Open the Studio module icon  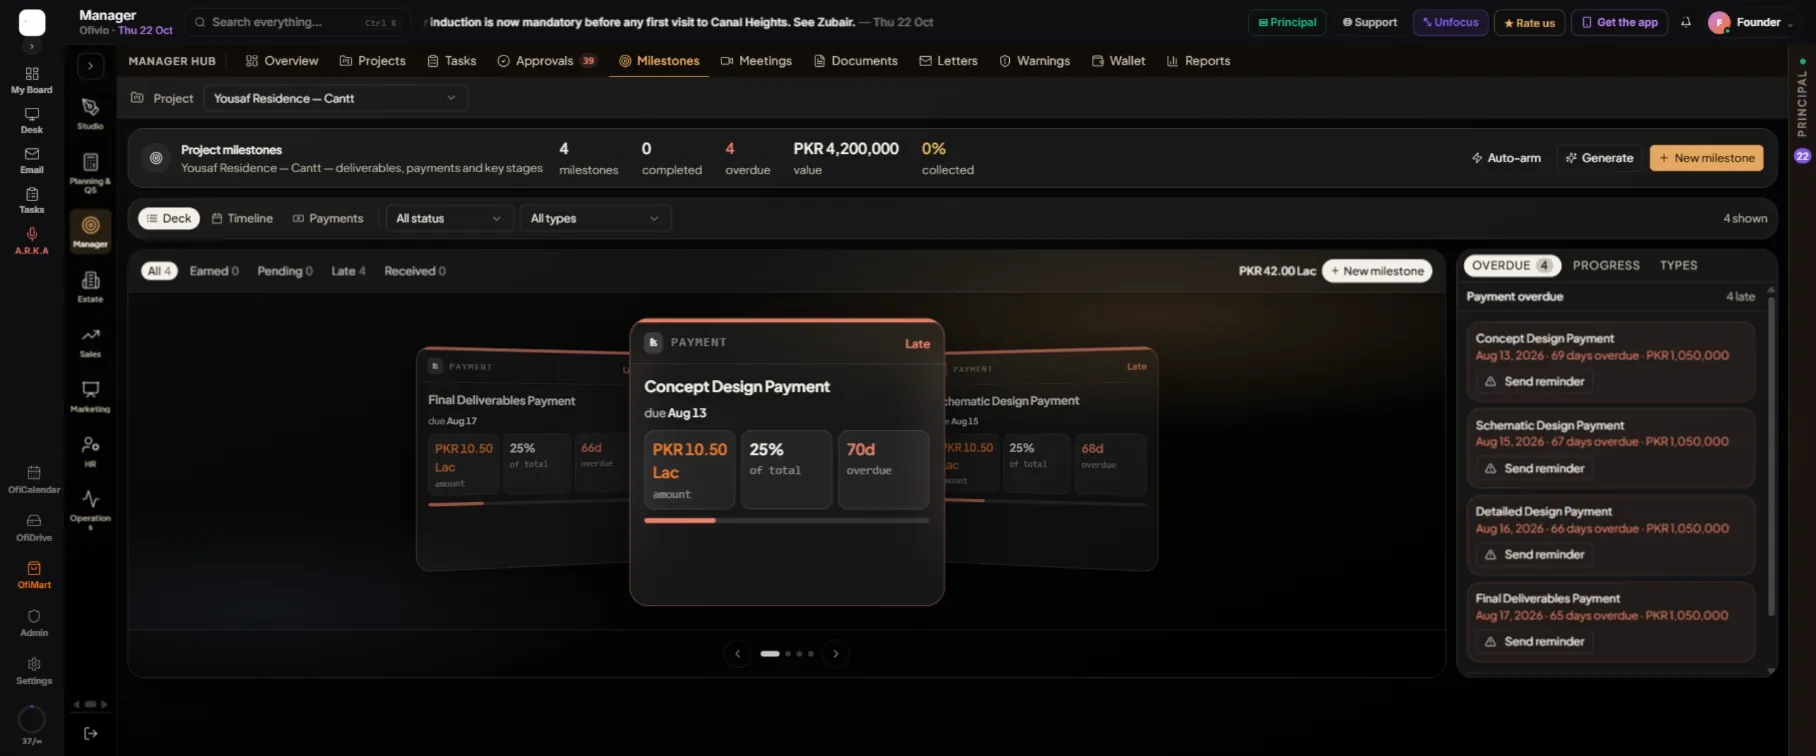(x=90, y=113)
